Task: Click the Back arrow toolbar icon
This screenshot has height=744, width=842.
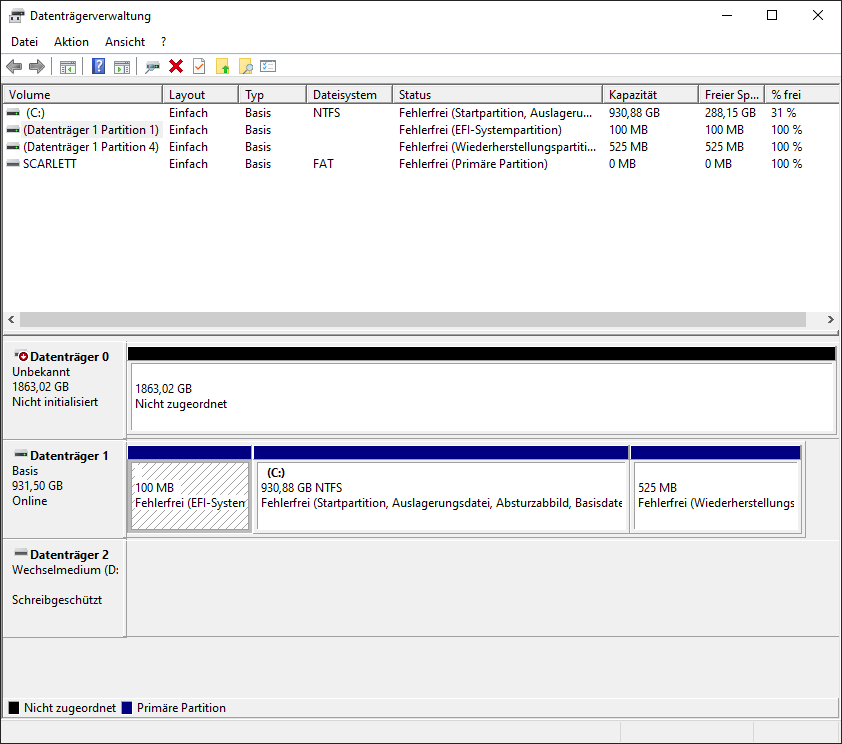Action: [14, 67]
